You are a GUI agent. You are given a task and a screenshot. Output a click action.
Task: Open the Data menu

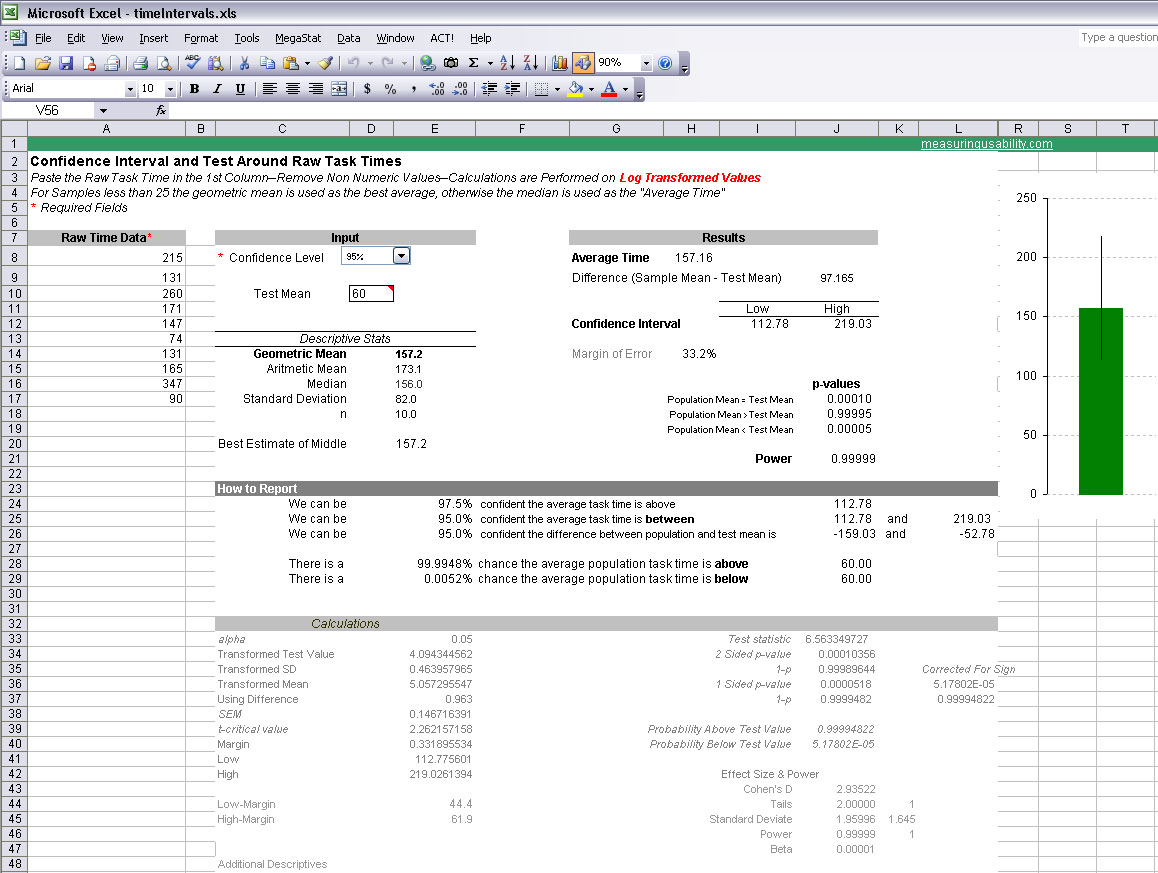(349, 38)
